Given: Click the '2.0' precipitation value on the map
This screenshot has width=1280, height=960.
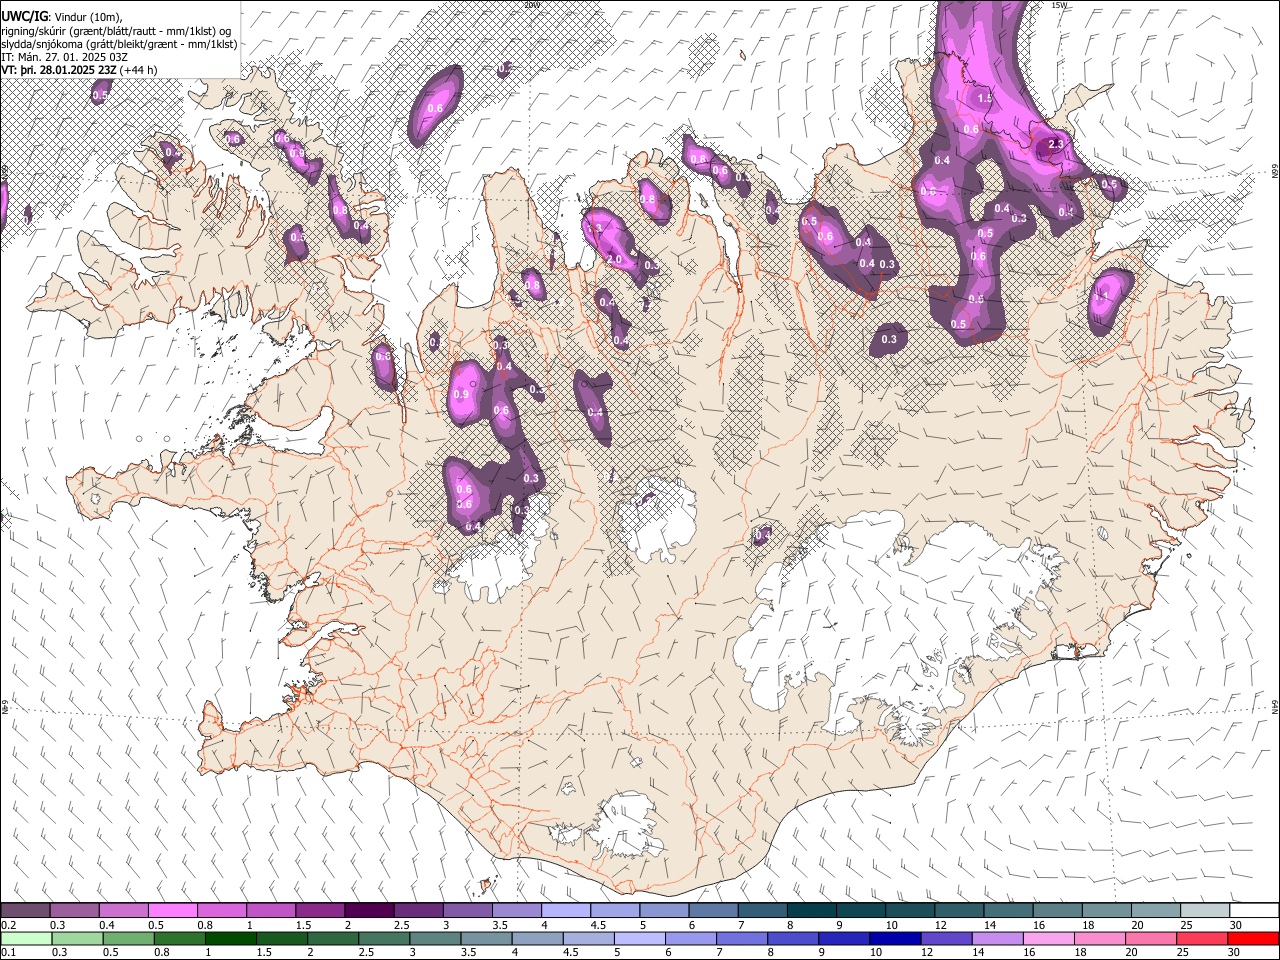Looking at the screenshot, I should (x=614, y=259).
